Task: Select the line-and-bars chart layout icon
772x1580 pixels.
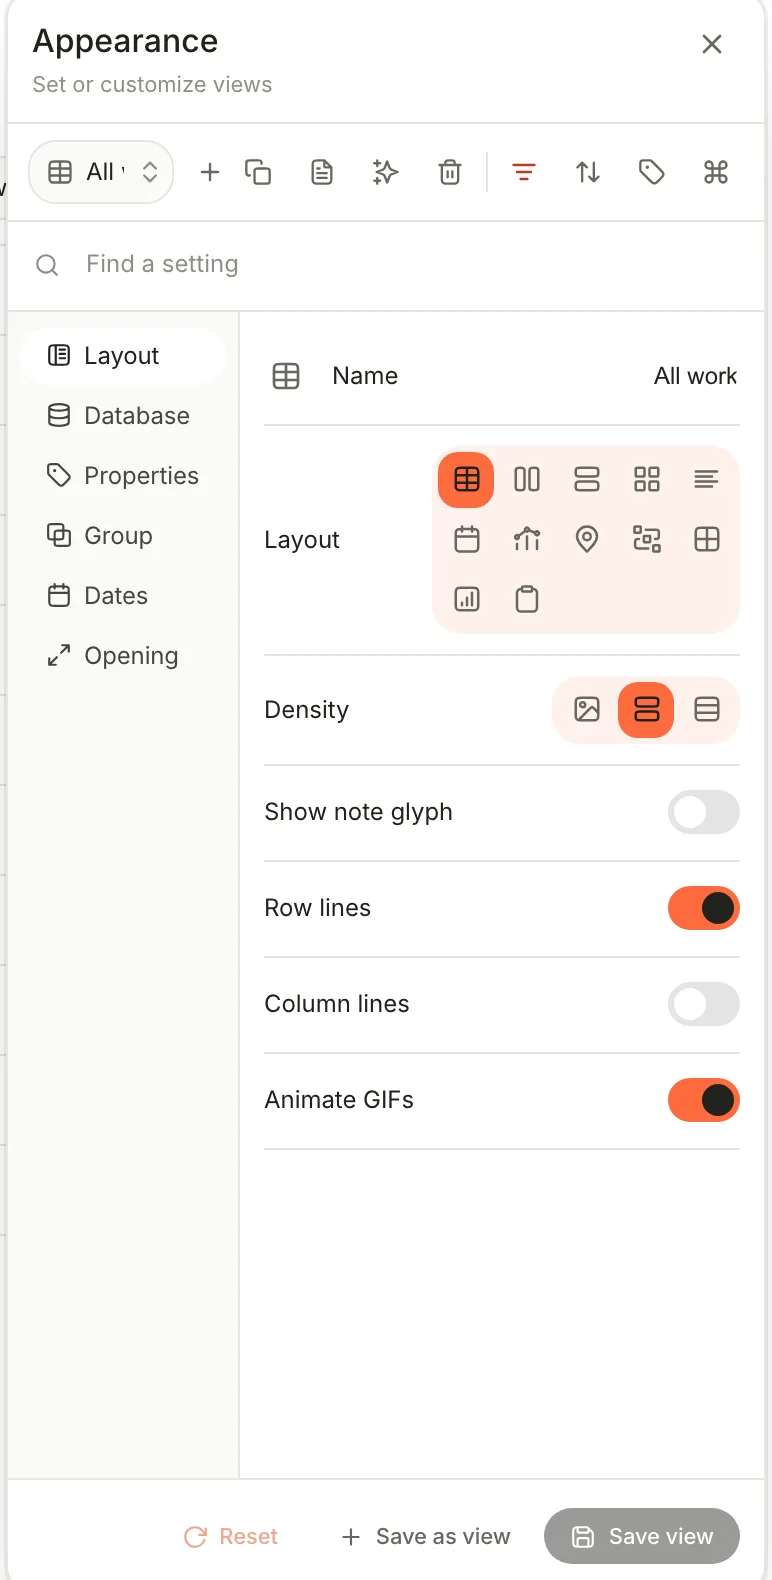Action: click(x=527, y=540)
